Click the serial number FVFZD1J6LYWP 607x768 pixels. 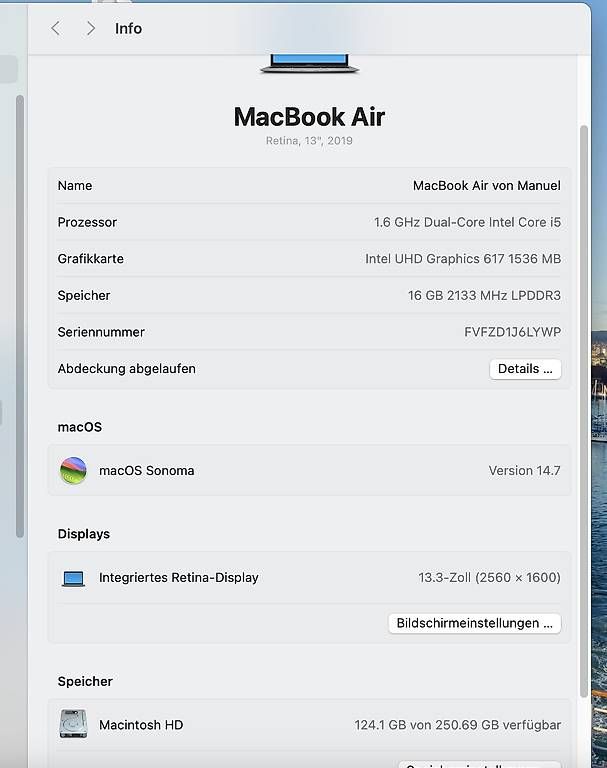point(512,332)
